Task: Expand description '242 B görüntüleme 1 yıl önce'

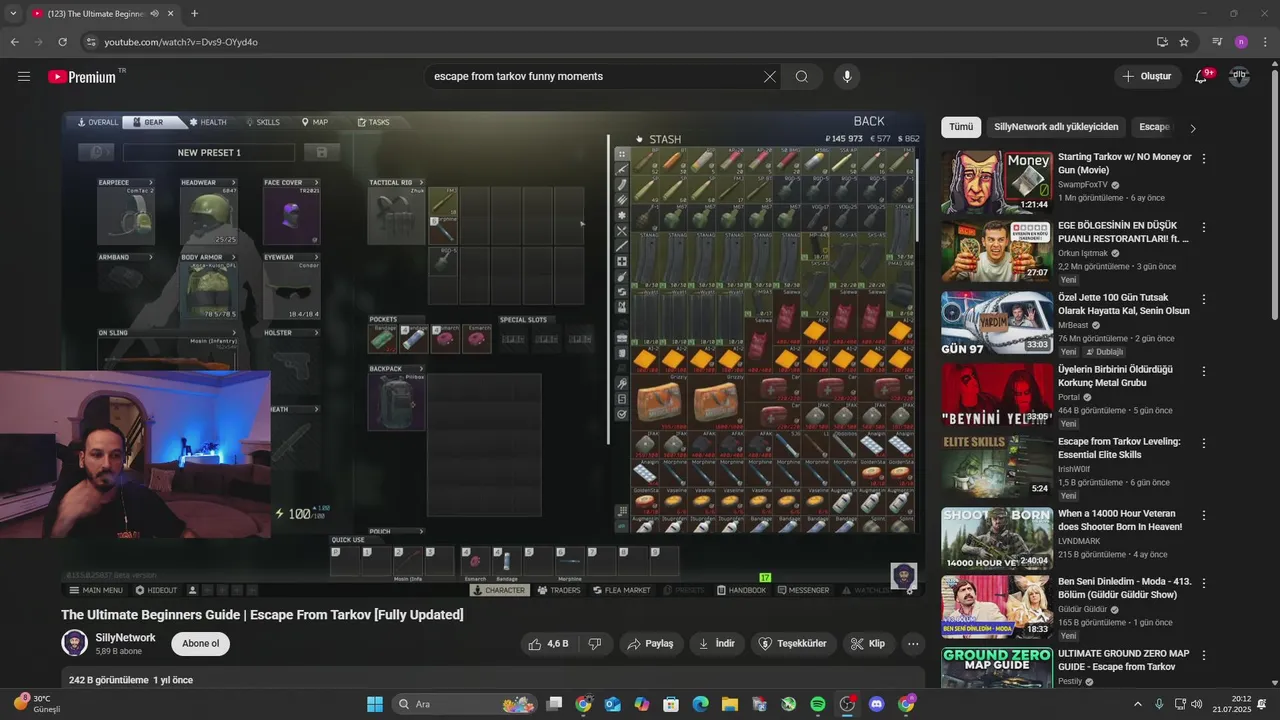Action: 131,680
